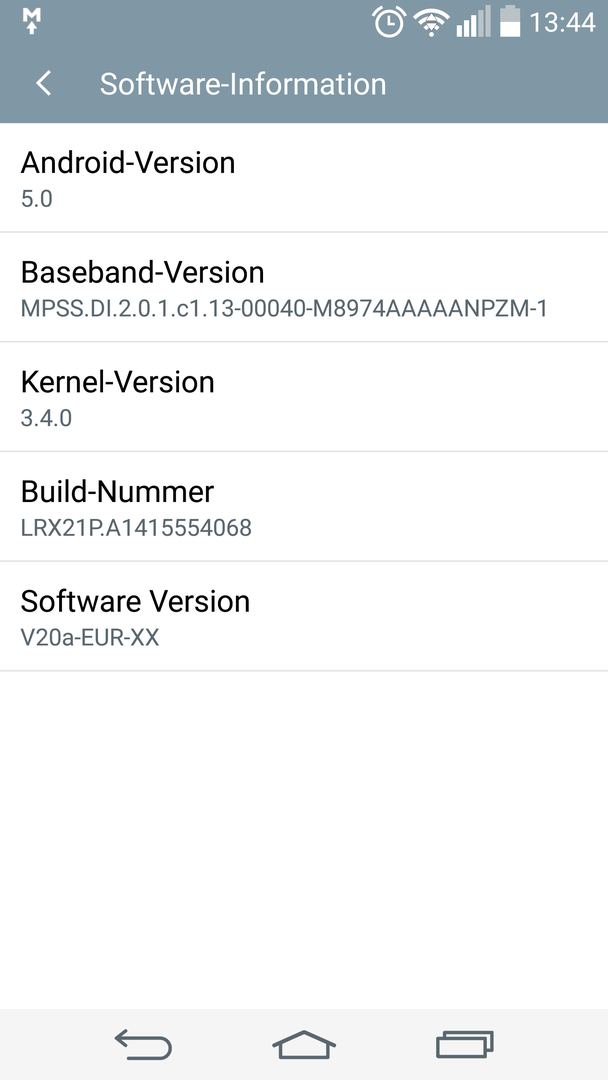Tap the Software-Information title
The height and width of the screenshot is (1080, 608).
(x=243, y=84)
